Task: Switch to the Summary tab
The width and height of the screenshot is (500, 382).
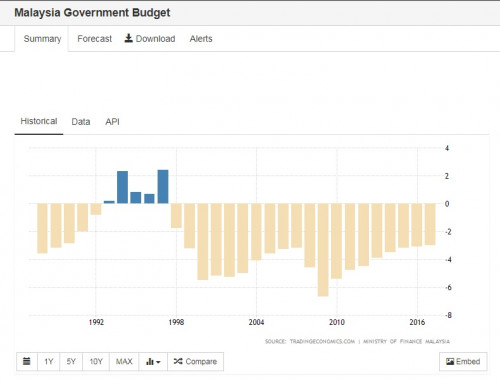Action: pyautogui.click(x=42, y=39)
